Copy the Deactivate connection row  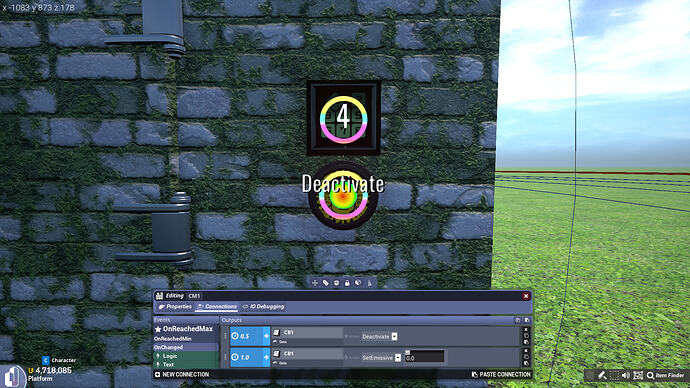click(x=526, y=336)
